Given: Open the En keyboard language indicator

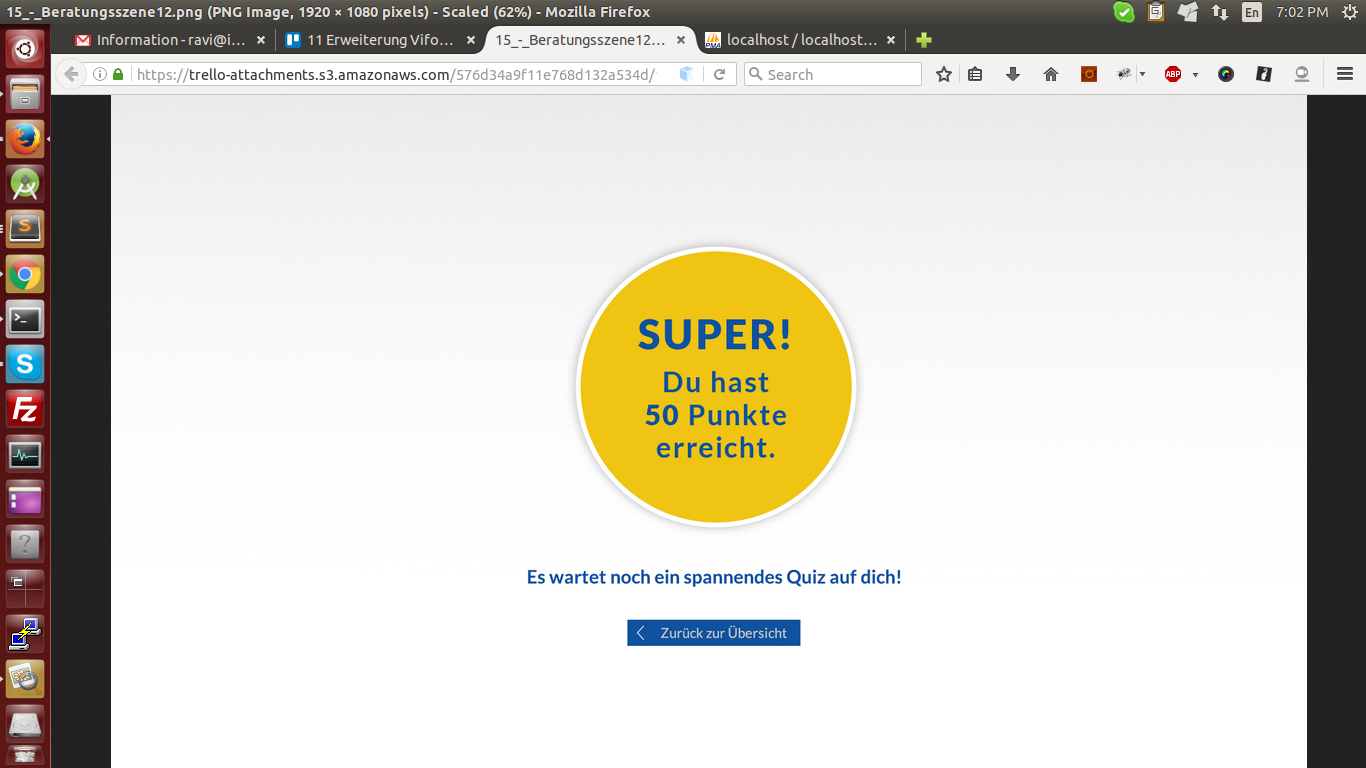Looking at the screenshot, I should (x=1252, y=12).
